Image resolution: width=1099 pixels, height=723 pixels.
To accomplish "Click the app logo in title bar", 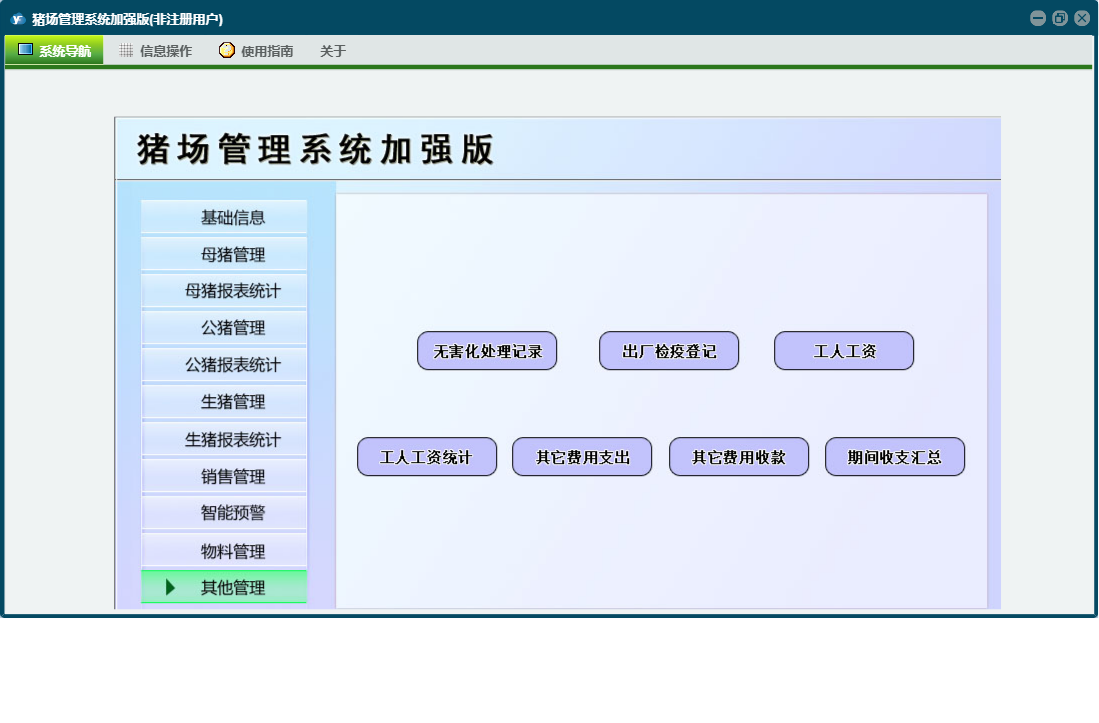I will click(x=17, y=18).
